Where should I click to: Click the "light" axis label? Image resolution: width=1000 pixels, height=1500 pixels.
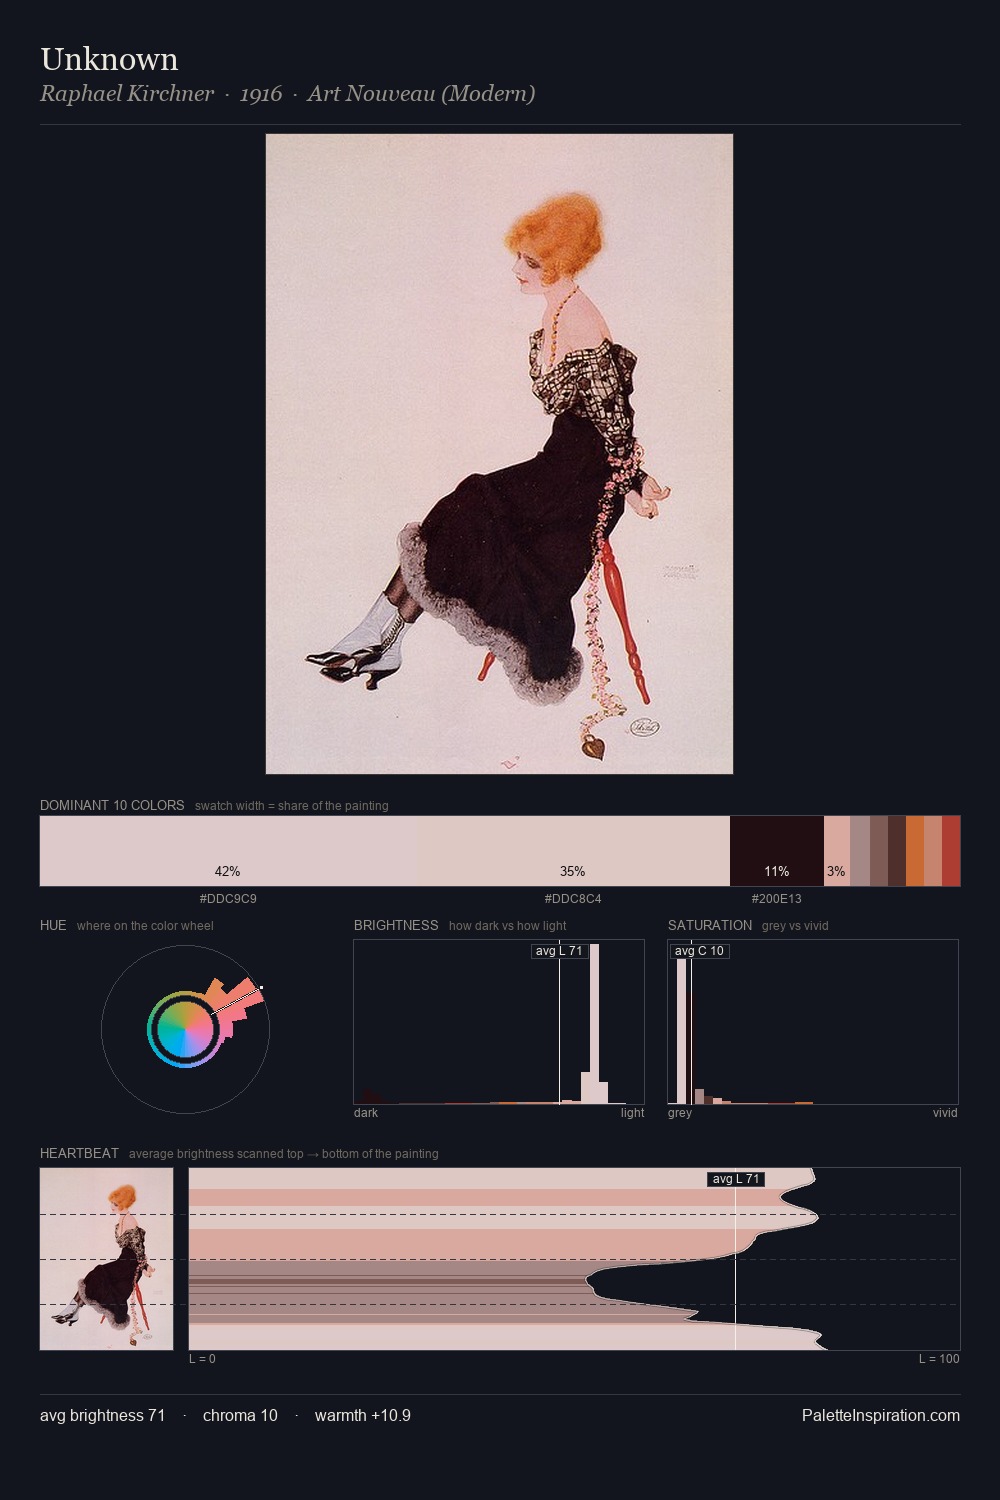[632, 1113]
